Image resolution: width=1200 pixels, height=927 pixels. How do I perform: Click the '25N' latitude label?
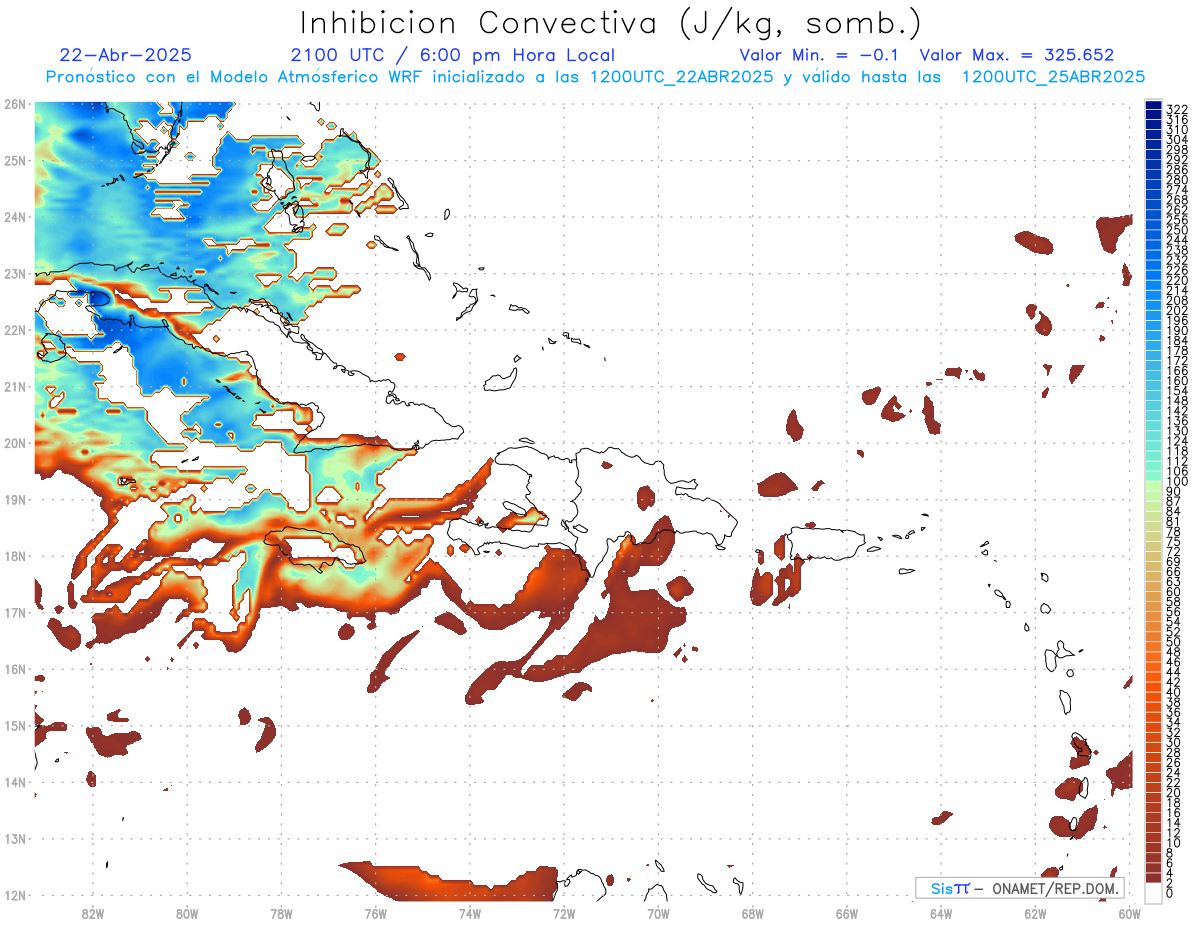(15, 160)
